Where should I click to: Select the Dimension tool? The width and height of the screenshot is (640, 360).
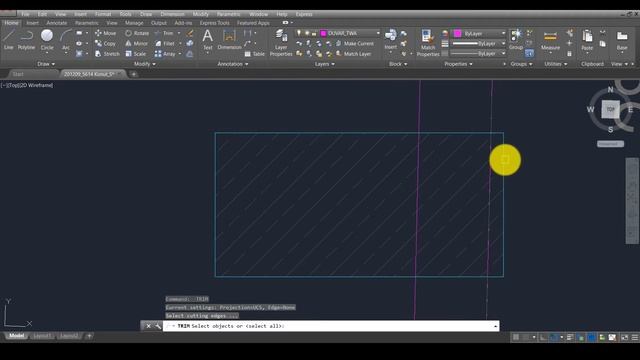tap(229, 40)
